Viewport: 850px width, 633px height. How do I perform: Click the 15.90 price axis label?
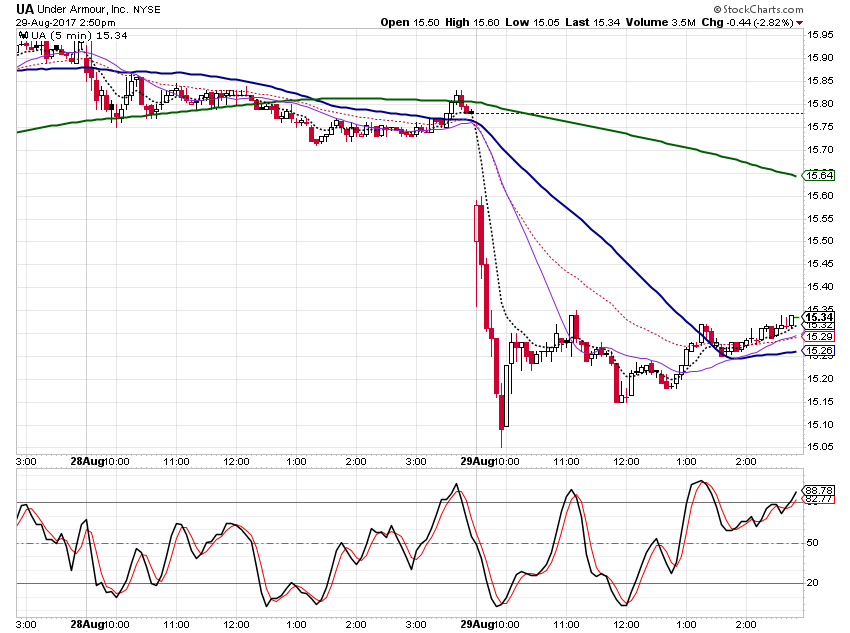point(820,57)
